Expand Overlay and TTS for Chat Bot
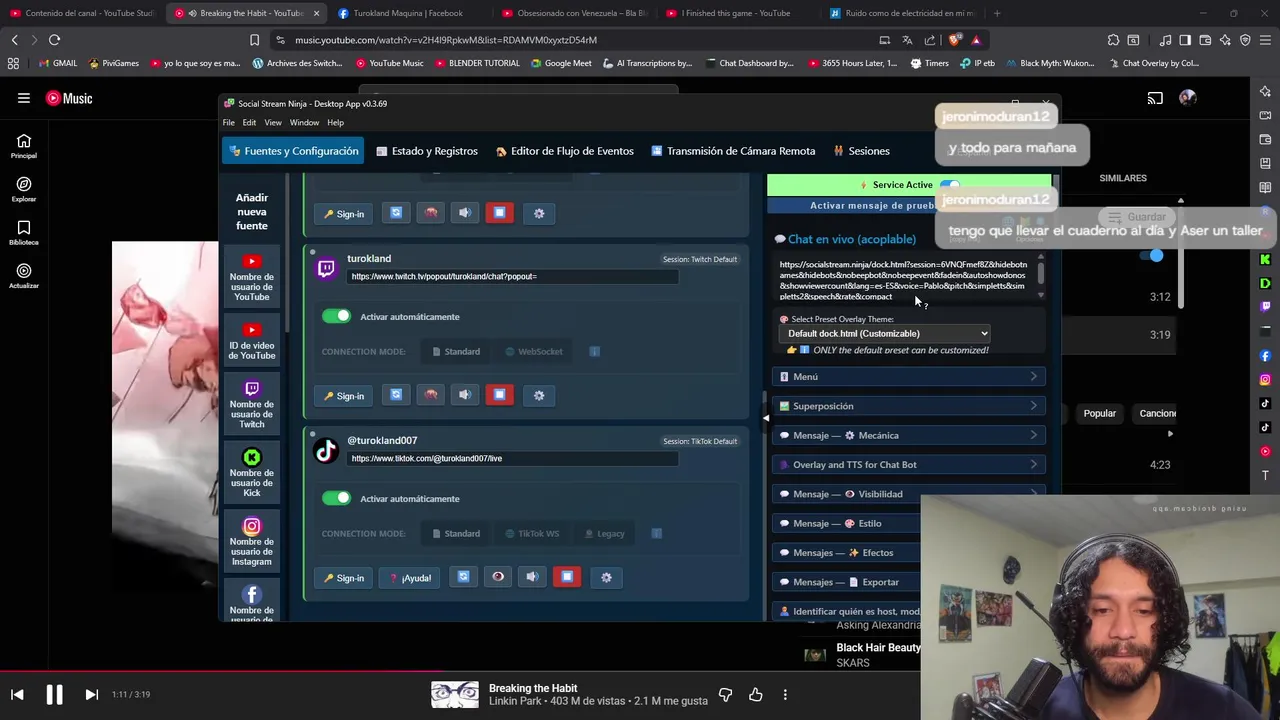1280x720 pixels. click(909, 465)
